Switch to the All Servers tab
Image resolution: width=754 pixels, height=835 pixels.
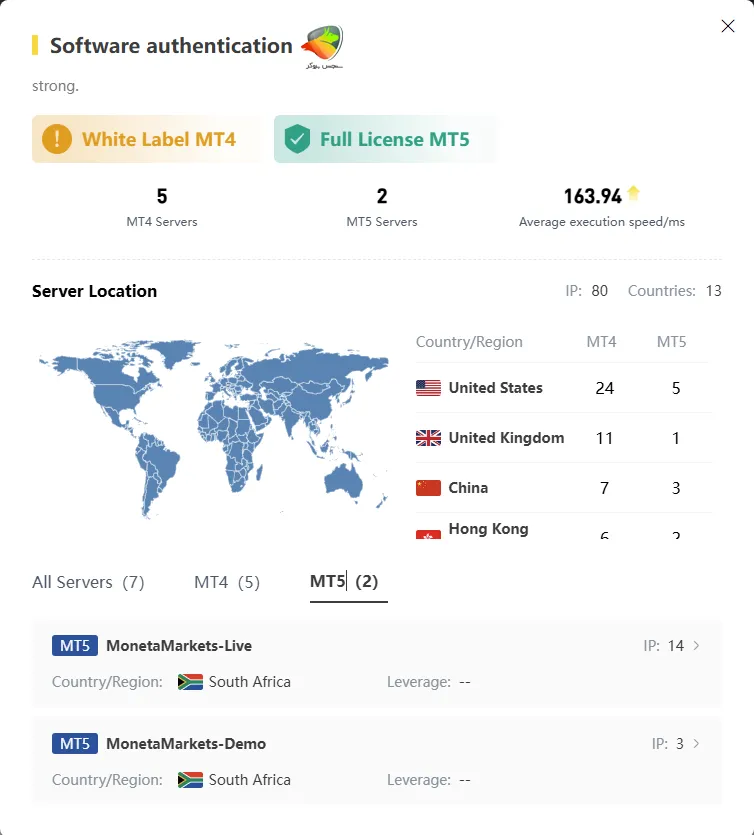(88, 582)
